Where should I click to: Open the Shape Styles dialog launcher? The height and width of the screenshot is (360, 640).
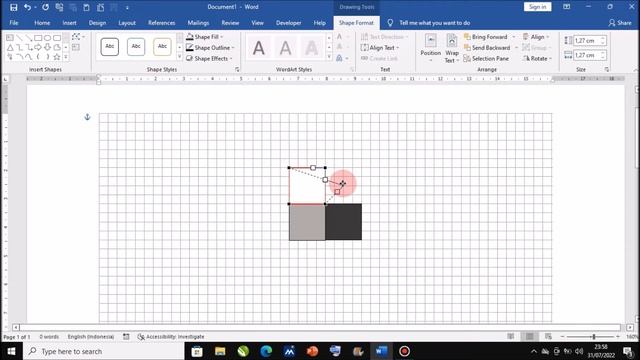point(237,70)
